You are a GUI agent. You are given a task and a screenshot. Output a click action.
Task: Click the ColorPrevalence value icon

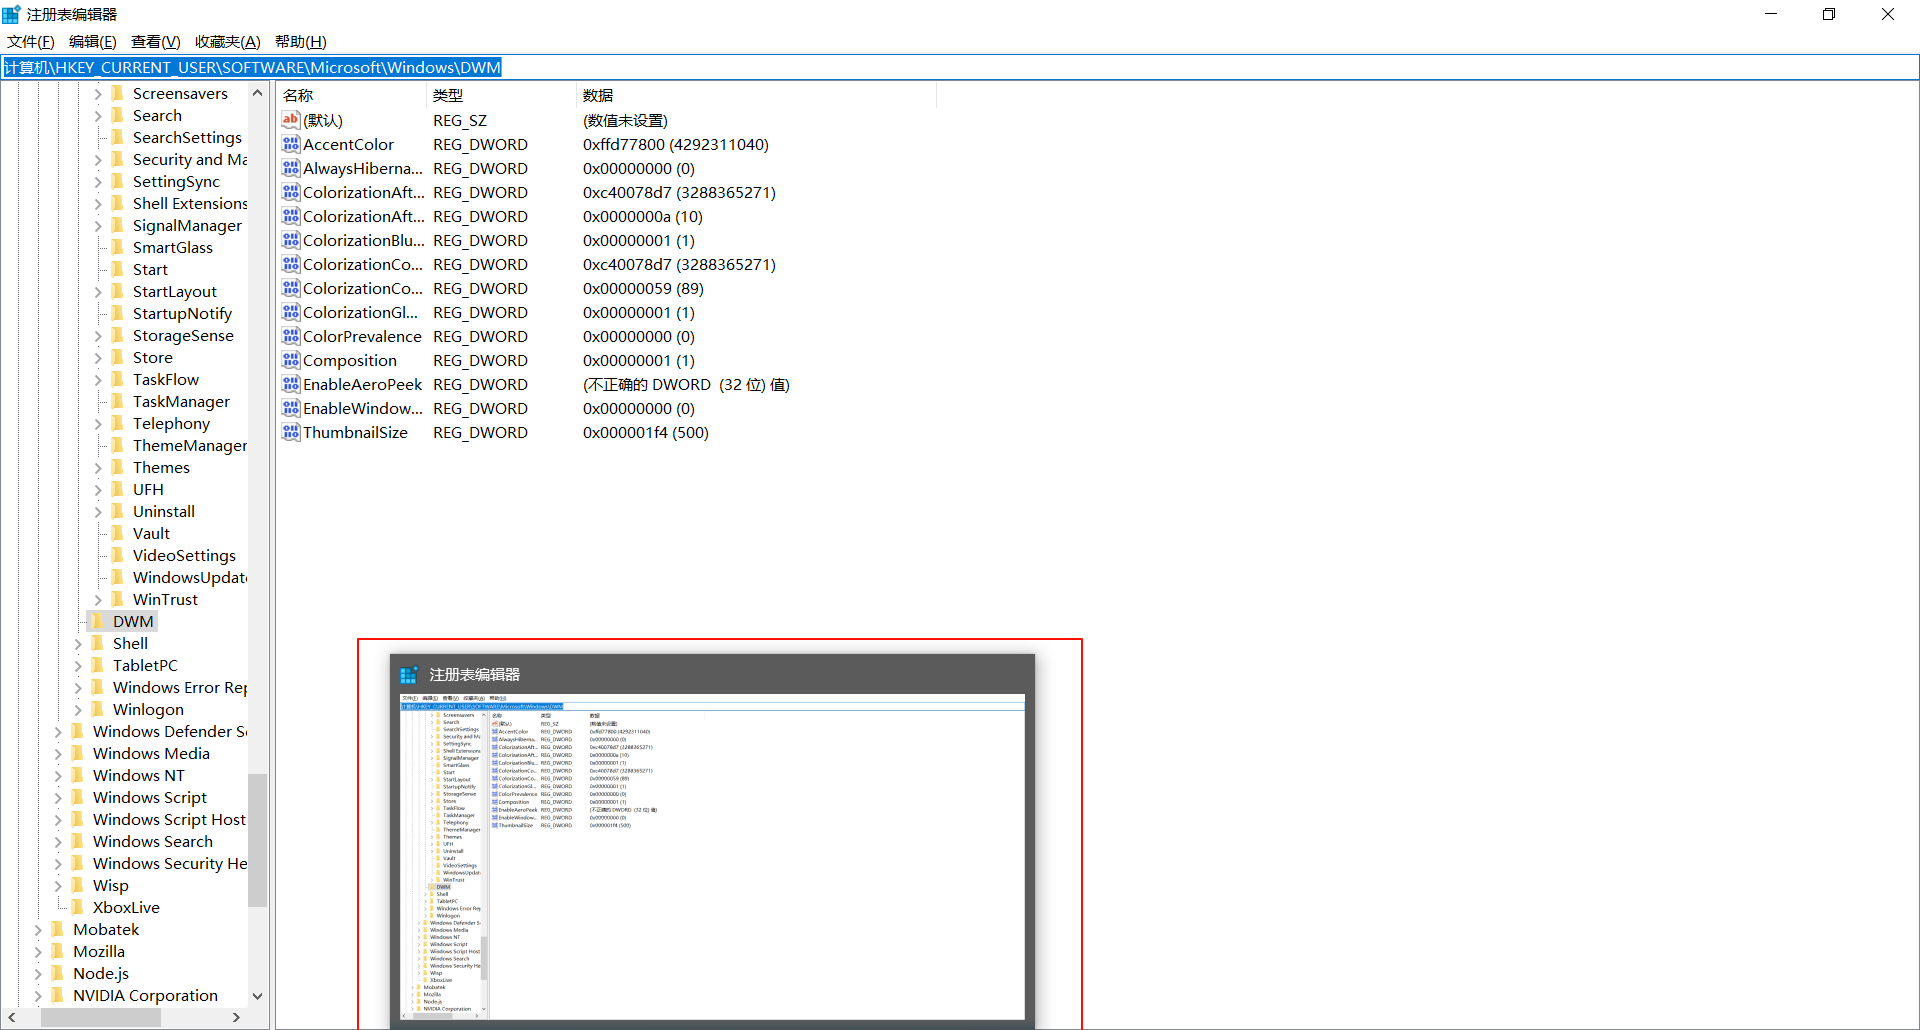point(291,336)
